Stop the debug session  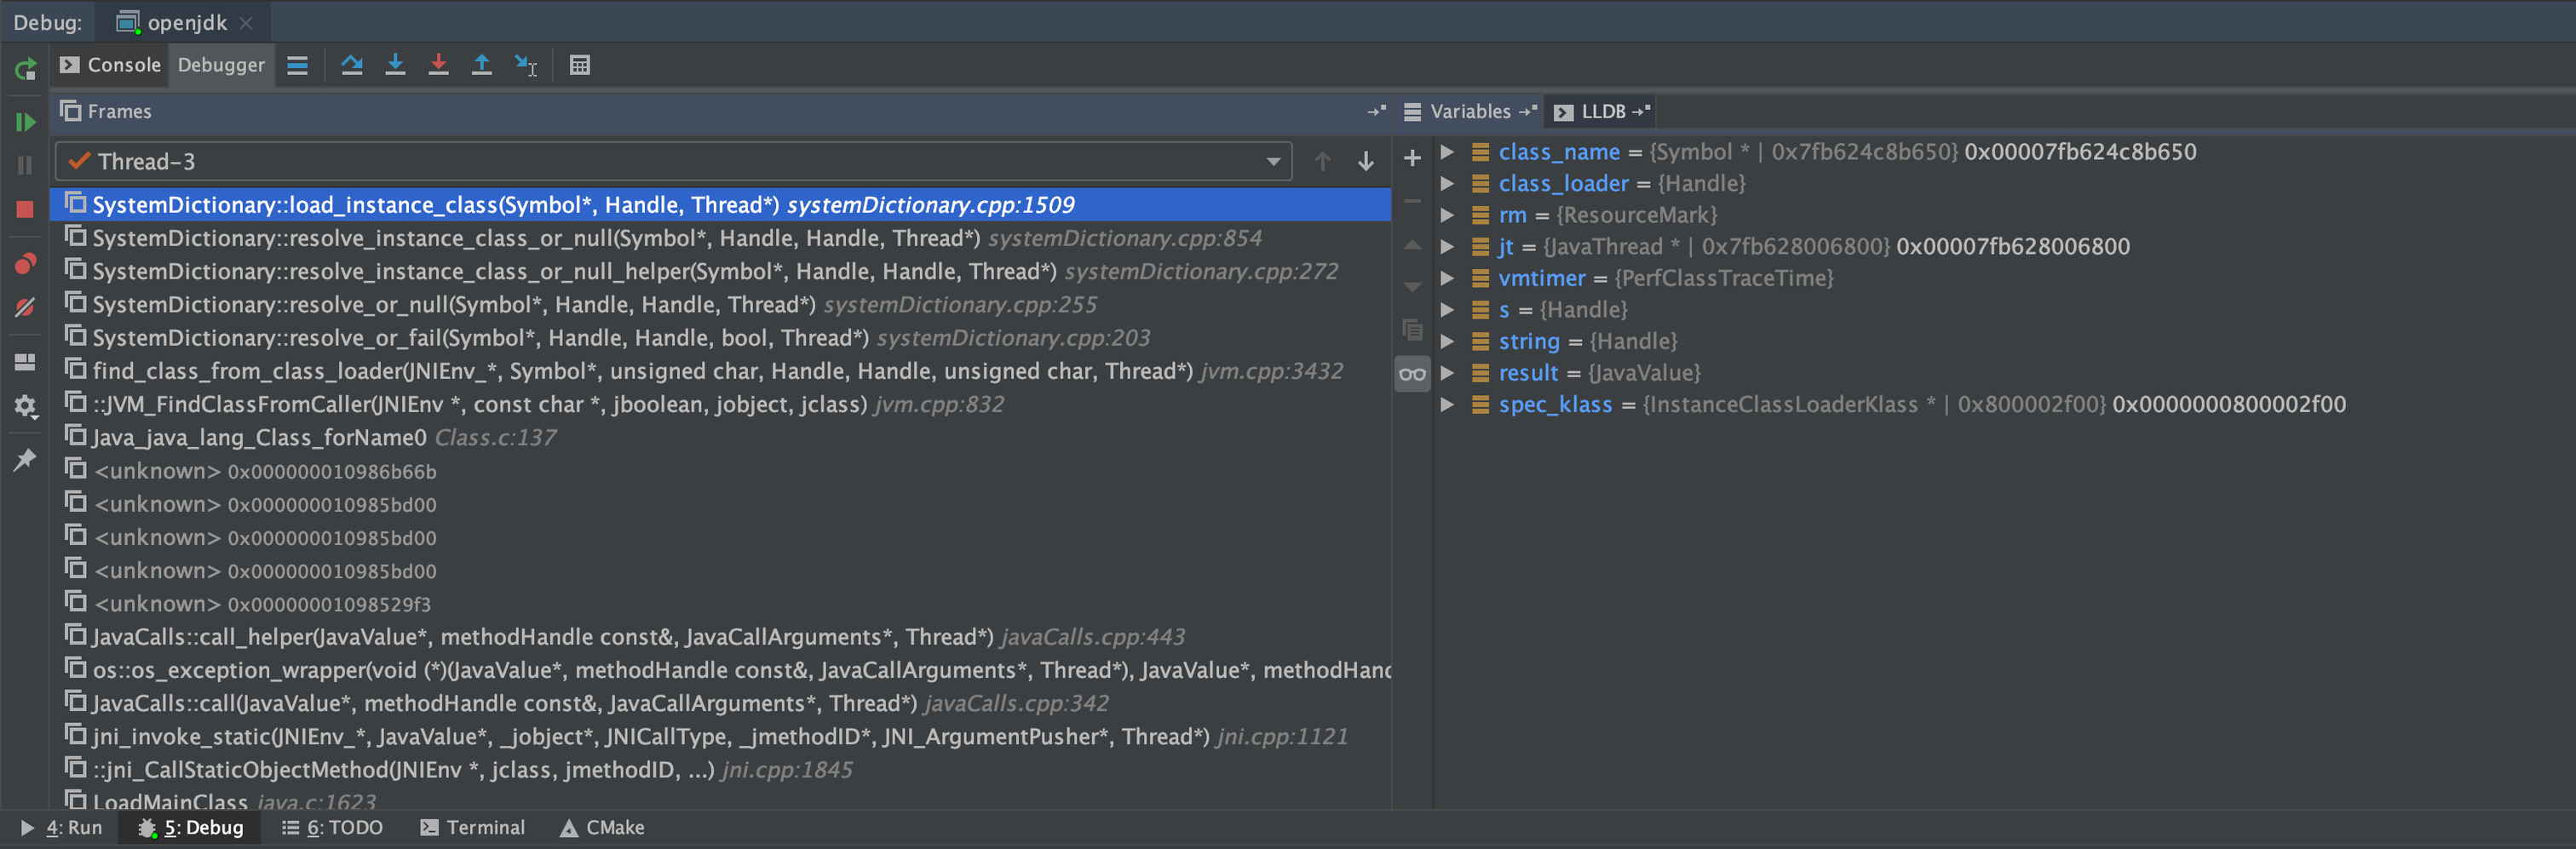point(25,209)
